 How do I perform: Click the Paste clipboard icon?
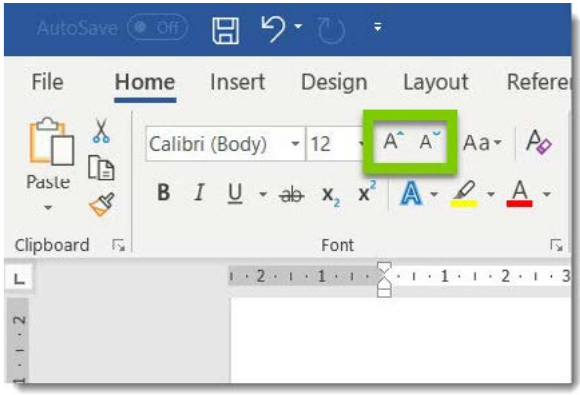51,142
